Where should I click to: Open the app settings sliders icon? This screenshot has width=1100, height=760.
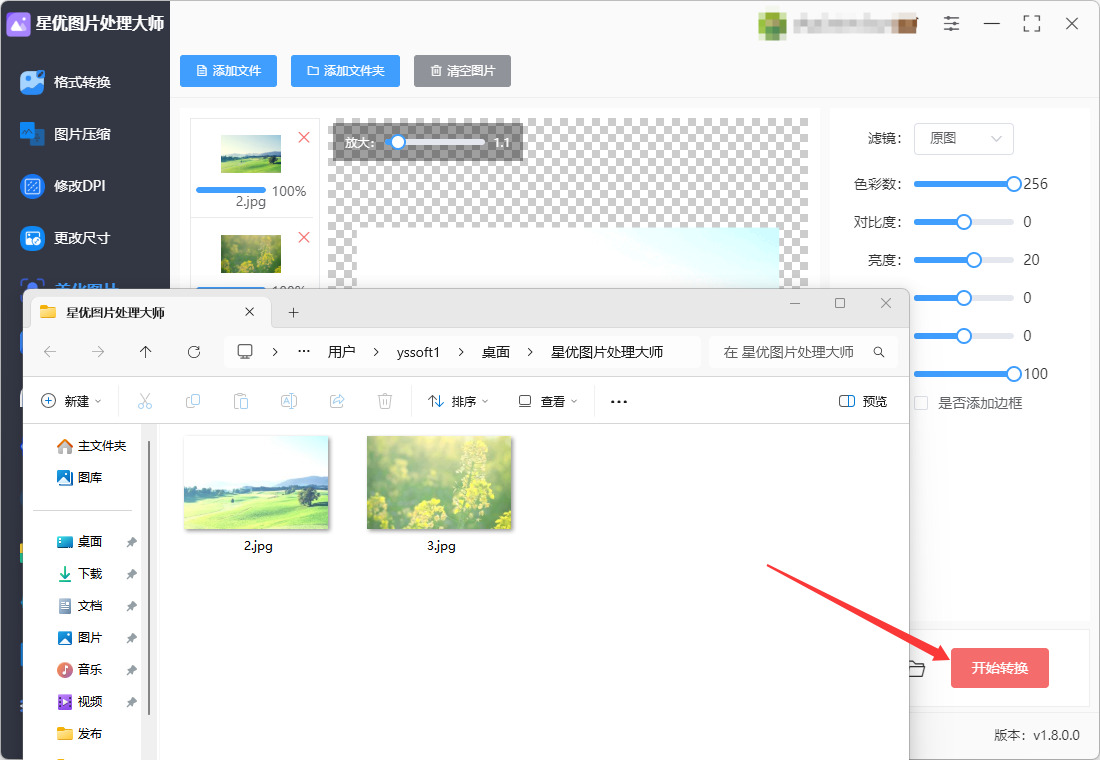951,23
